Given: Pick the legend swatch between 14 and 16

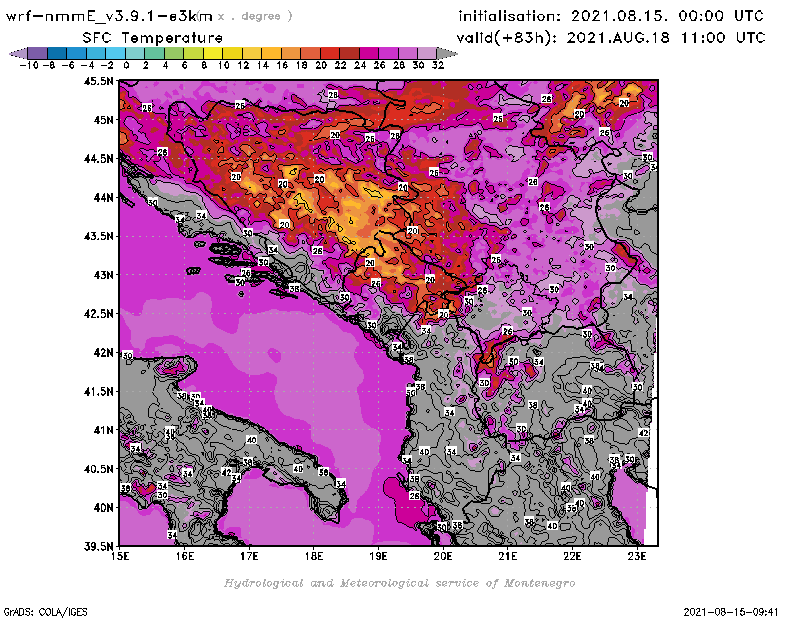Looking at the screenshot, I should click(271, 53).
